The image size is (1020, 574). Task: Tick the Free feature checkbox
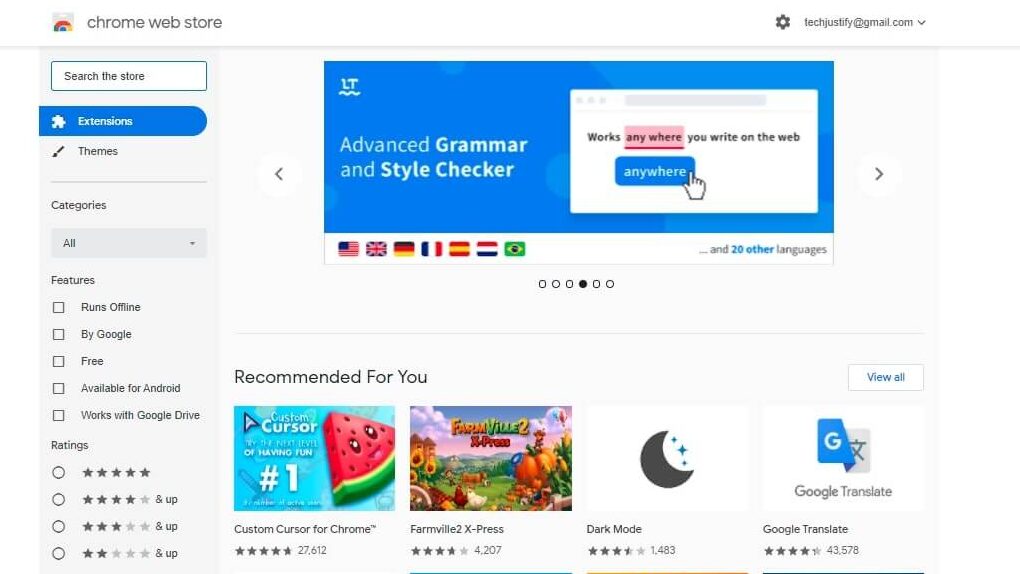(x=59, y=361)
